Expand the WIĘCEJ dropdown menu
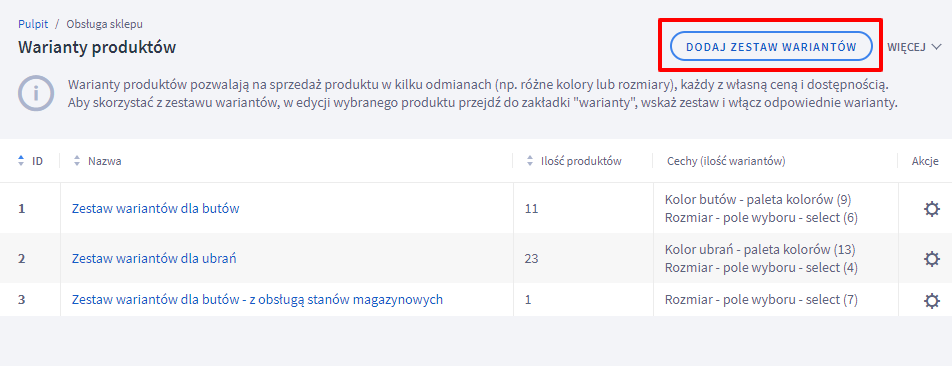 [914, 47]
